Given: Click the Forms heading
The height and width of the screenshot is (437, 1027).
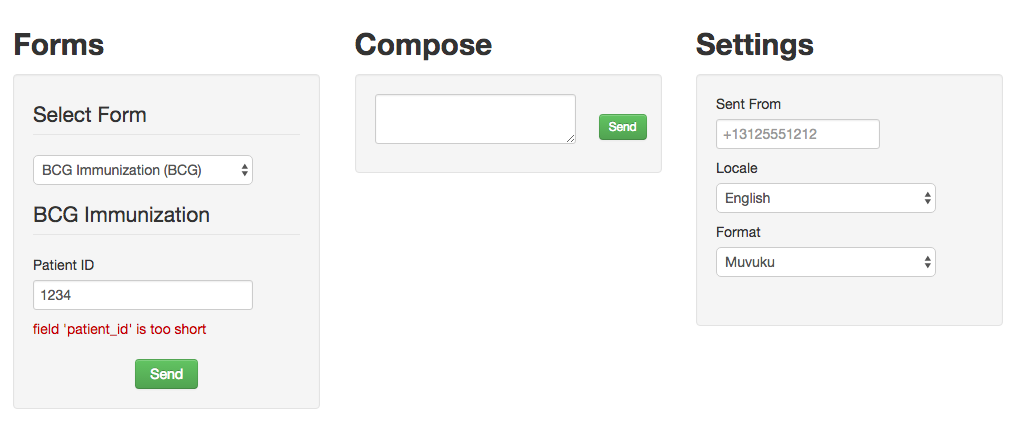Looking at the screenshot, I should point(59,45).
